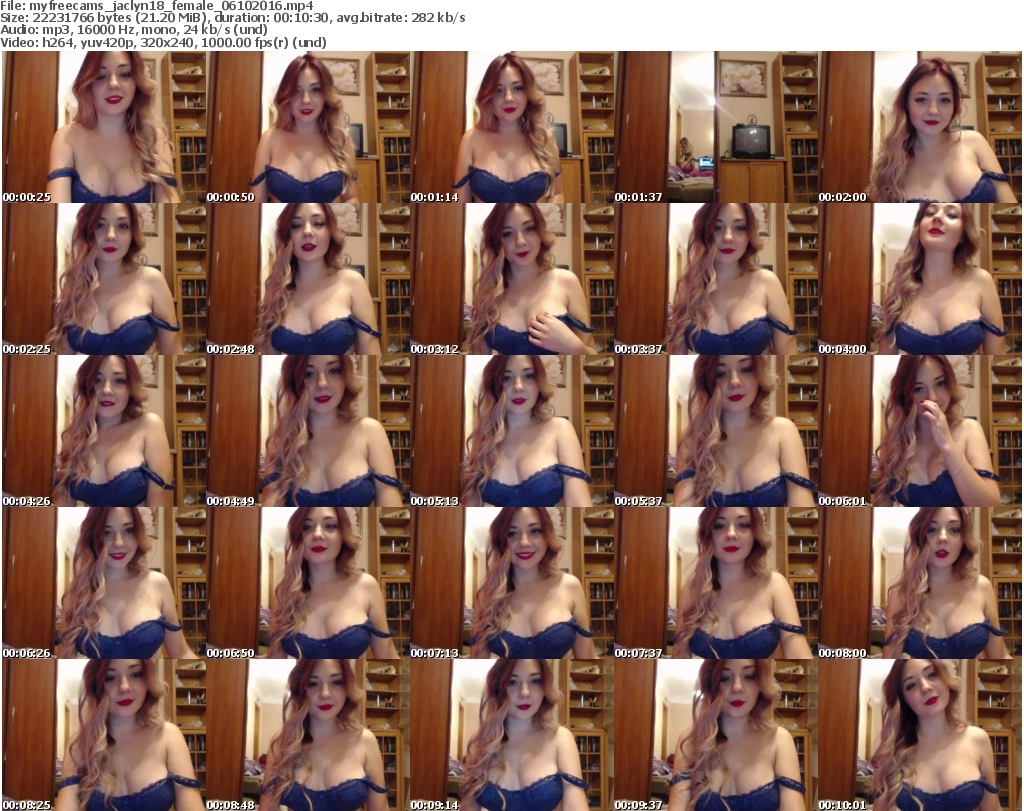The image size is (1024, 811).
Task: Click the thumbnail at timestamp 00:00:25
Action: click(103, 127)
